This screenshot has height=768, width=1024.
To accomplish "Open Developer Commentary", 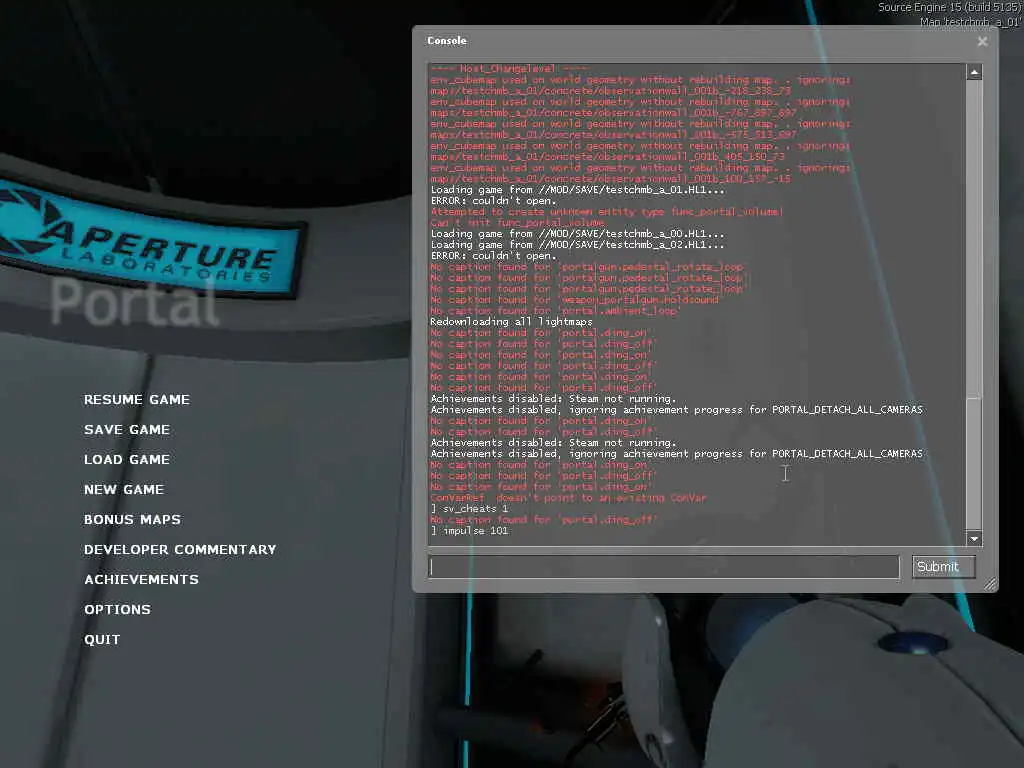I will point(180,550).
